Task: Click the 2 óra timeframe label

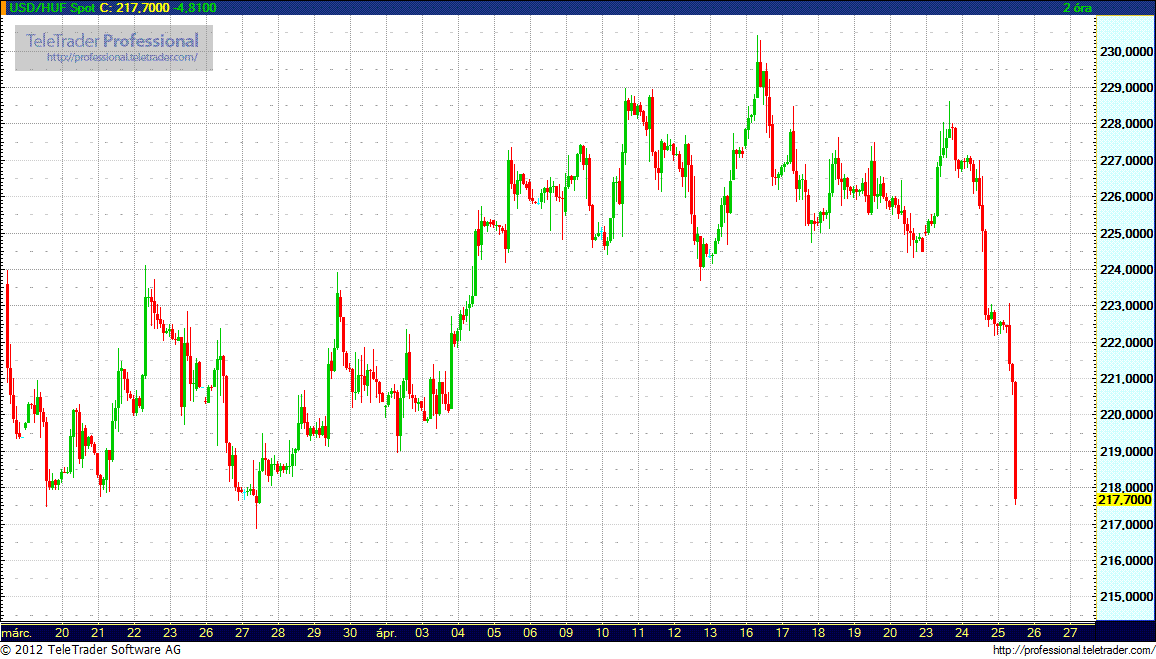Action: coord(1077,8)
